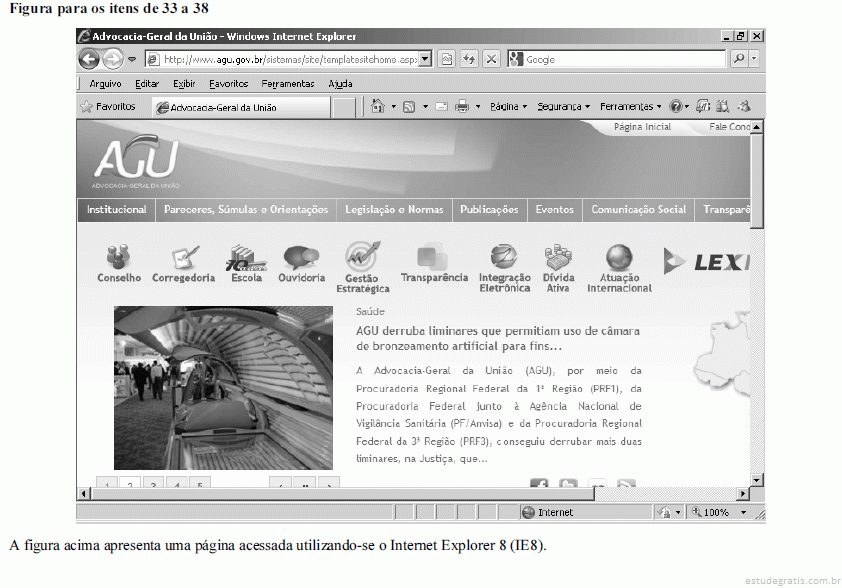Image resolution: width=842 pixels, height=588 pixels.
Task: Click the RSS feeds icon
Action: pyautogui.click(x=409, y=107)
